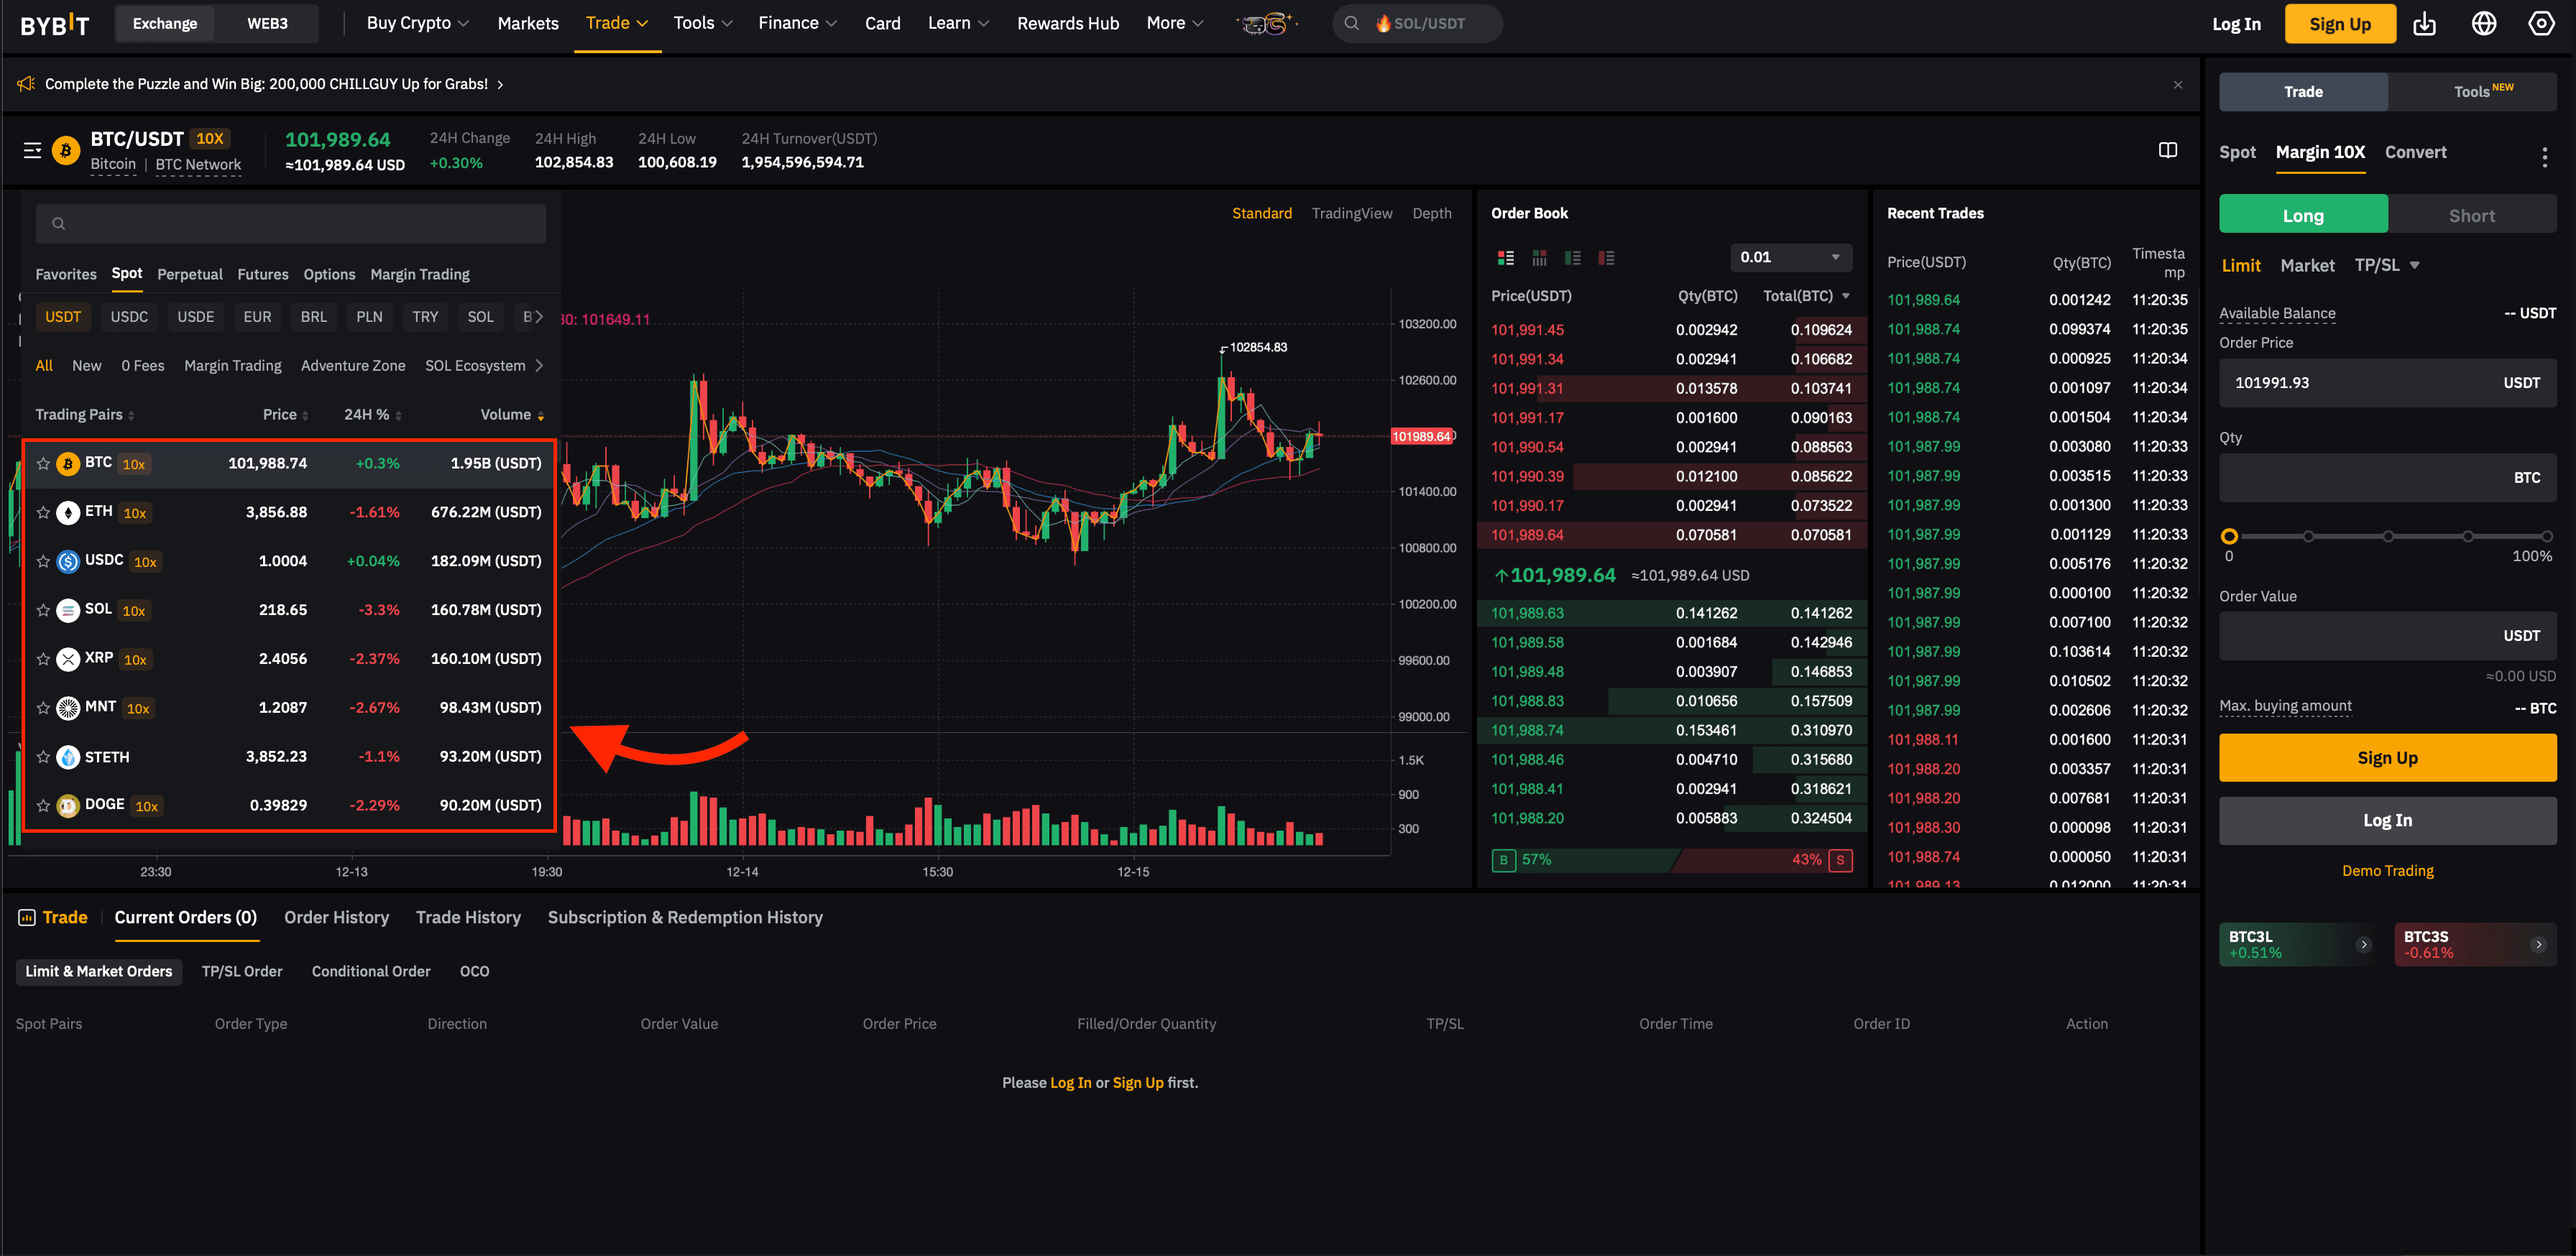Switch order direction to Short

tap(2471, 215)
